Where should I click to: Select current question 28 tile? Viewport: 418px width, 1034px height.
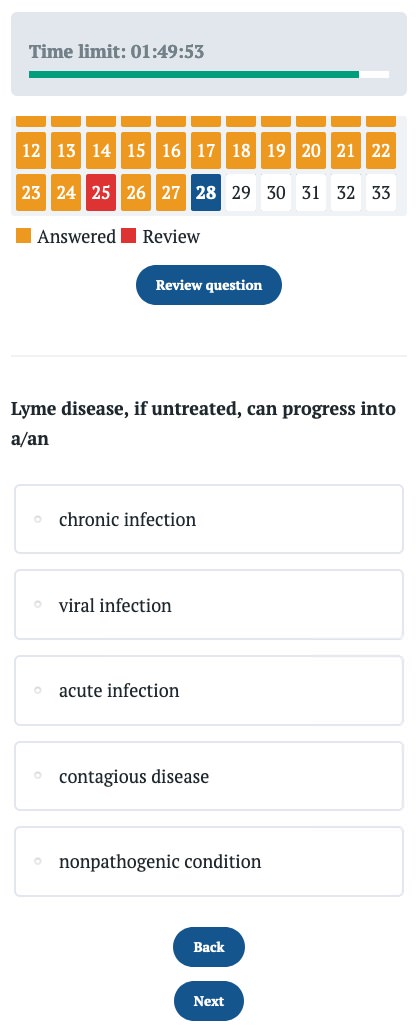coord(206,193)
